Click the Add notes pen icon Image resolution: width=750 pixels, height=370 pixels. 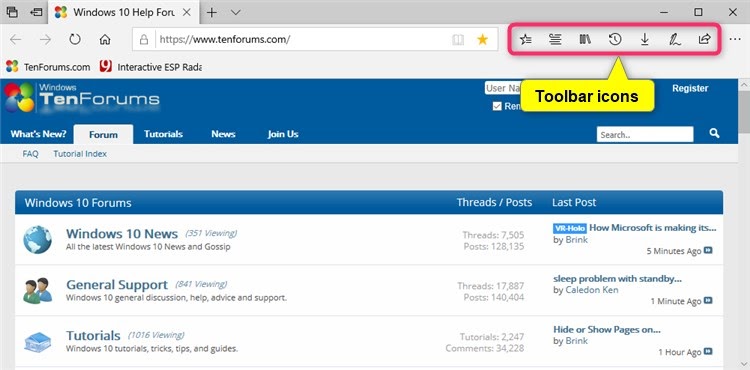coord(675,40)
